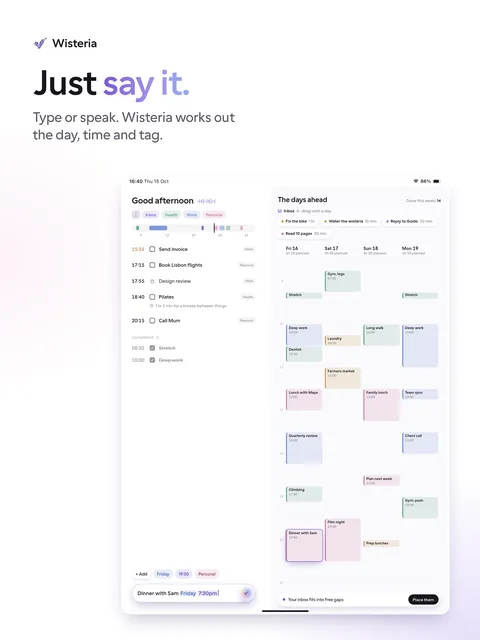480x640 pixels.
Task: Open the Lunch with Maya event
Action: pos(304,400)
